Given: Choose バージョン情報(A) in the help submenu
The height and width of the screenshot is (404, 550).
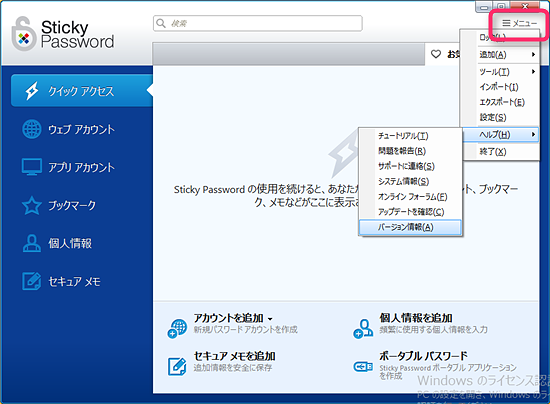Looking at the screenshot, I should click(x=410, y=227).
